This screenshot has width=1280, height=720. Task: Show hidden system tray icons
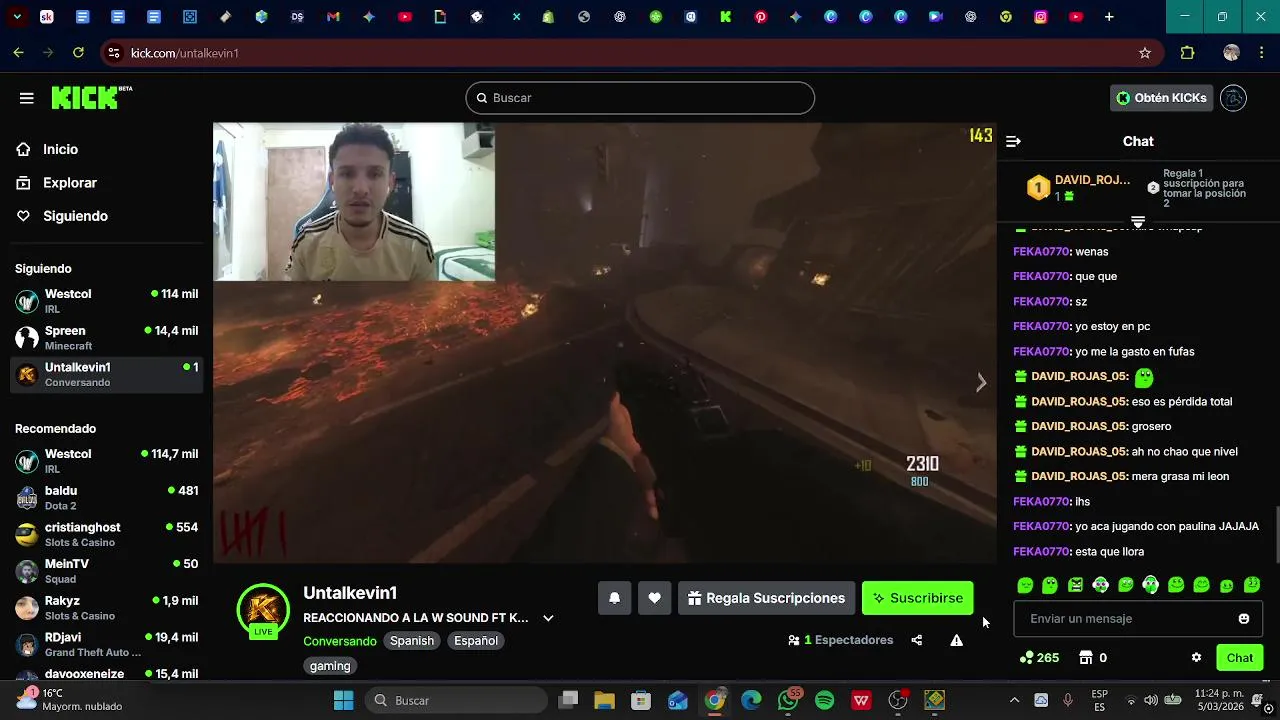[x=1014, y=700]
